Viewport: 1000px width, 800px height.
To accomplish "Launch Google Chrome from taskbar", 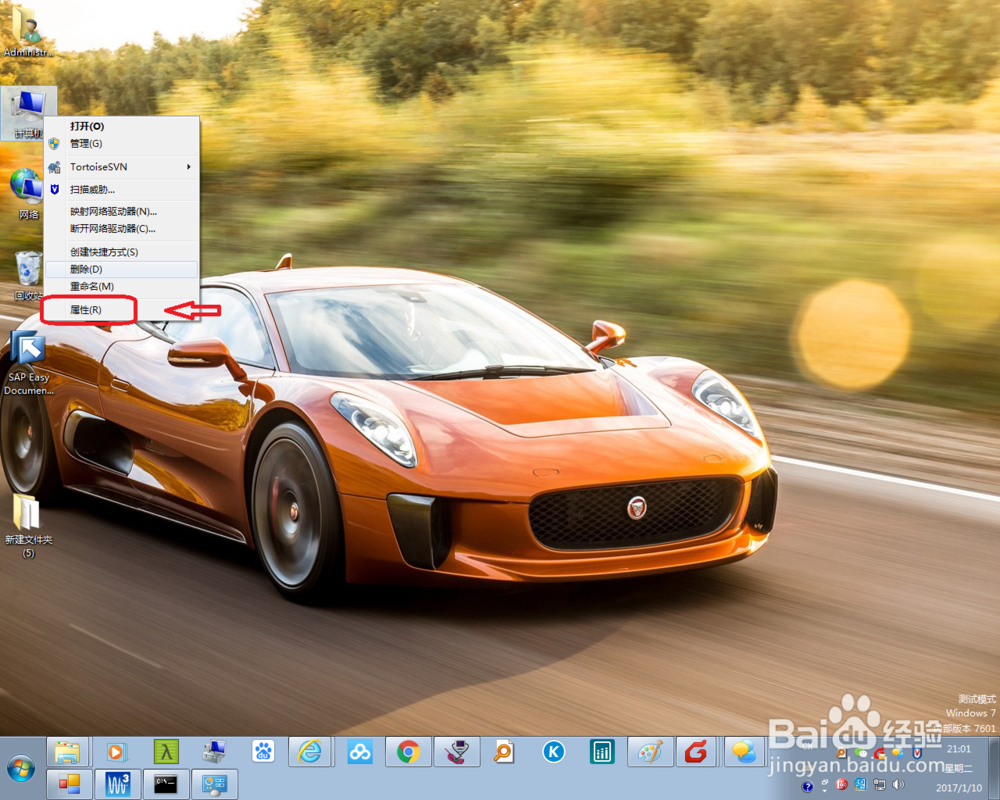I will pos(408,752).
